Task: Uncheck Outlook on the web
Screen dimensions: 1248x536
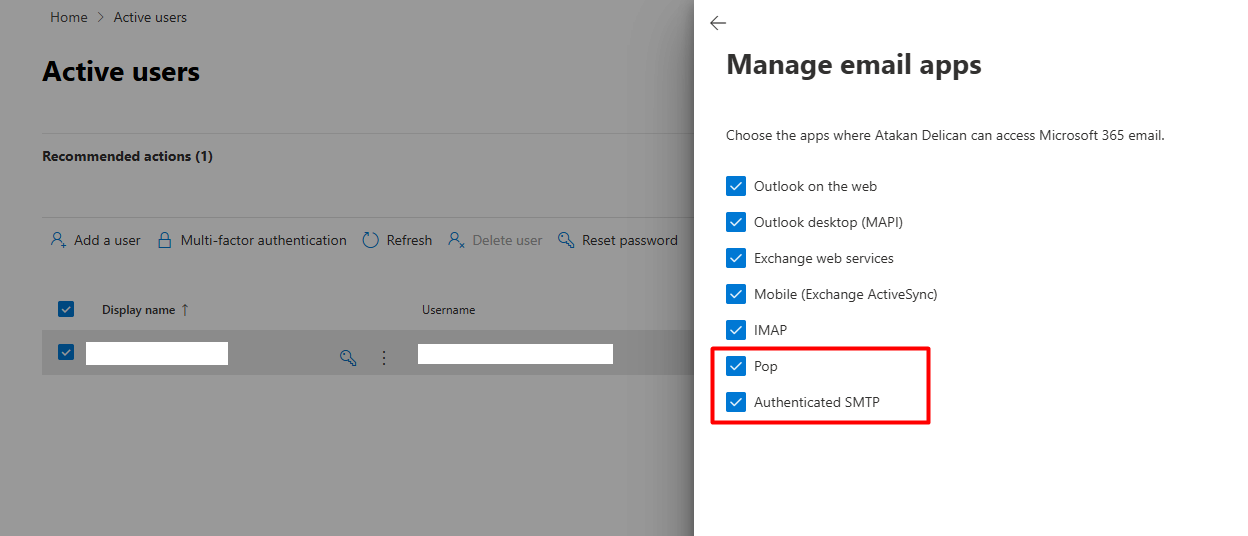Action: [x=736, y=186]
